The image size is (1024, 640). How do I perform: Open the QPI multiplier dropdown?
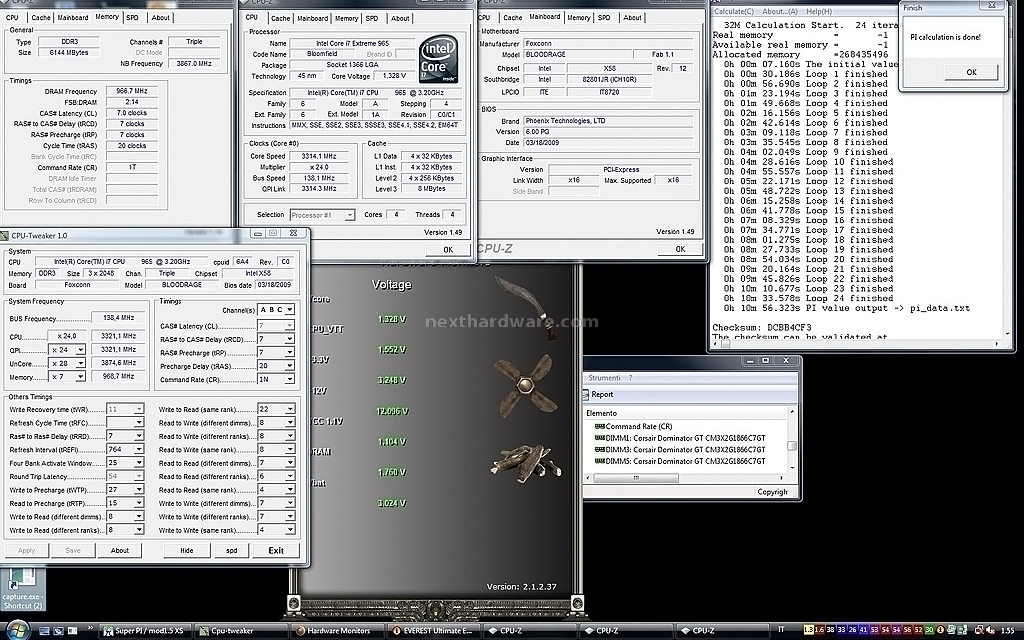coord(67,349)
